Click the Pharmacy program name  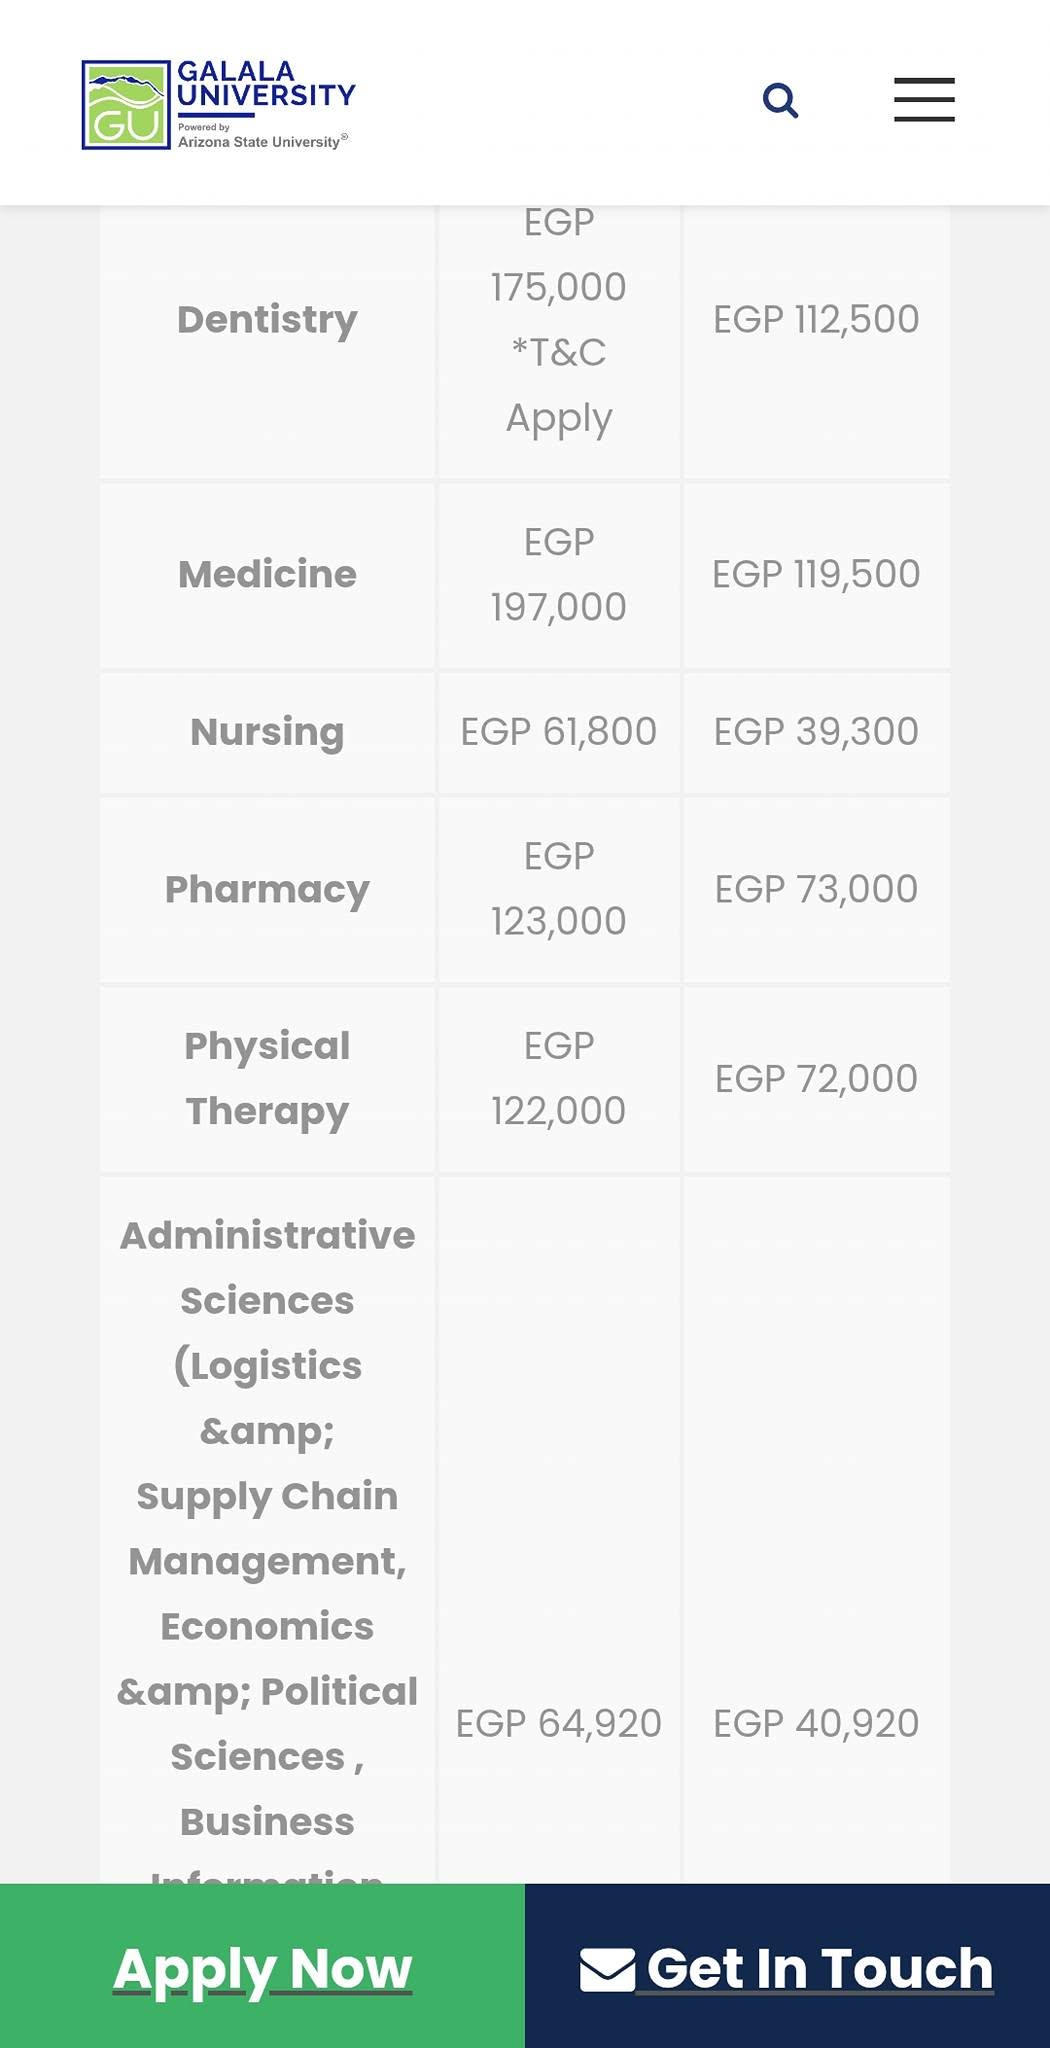[267, 890]
